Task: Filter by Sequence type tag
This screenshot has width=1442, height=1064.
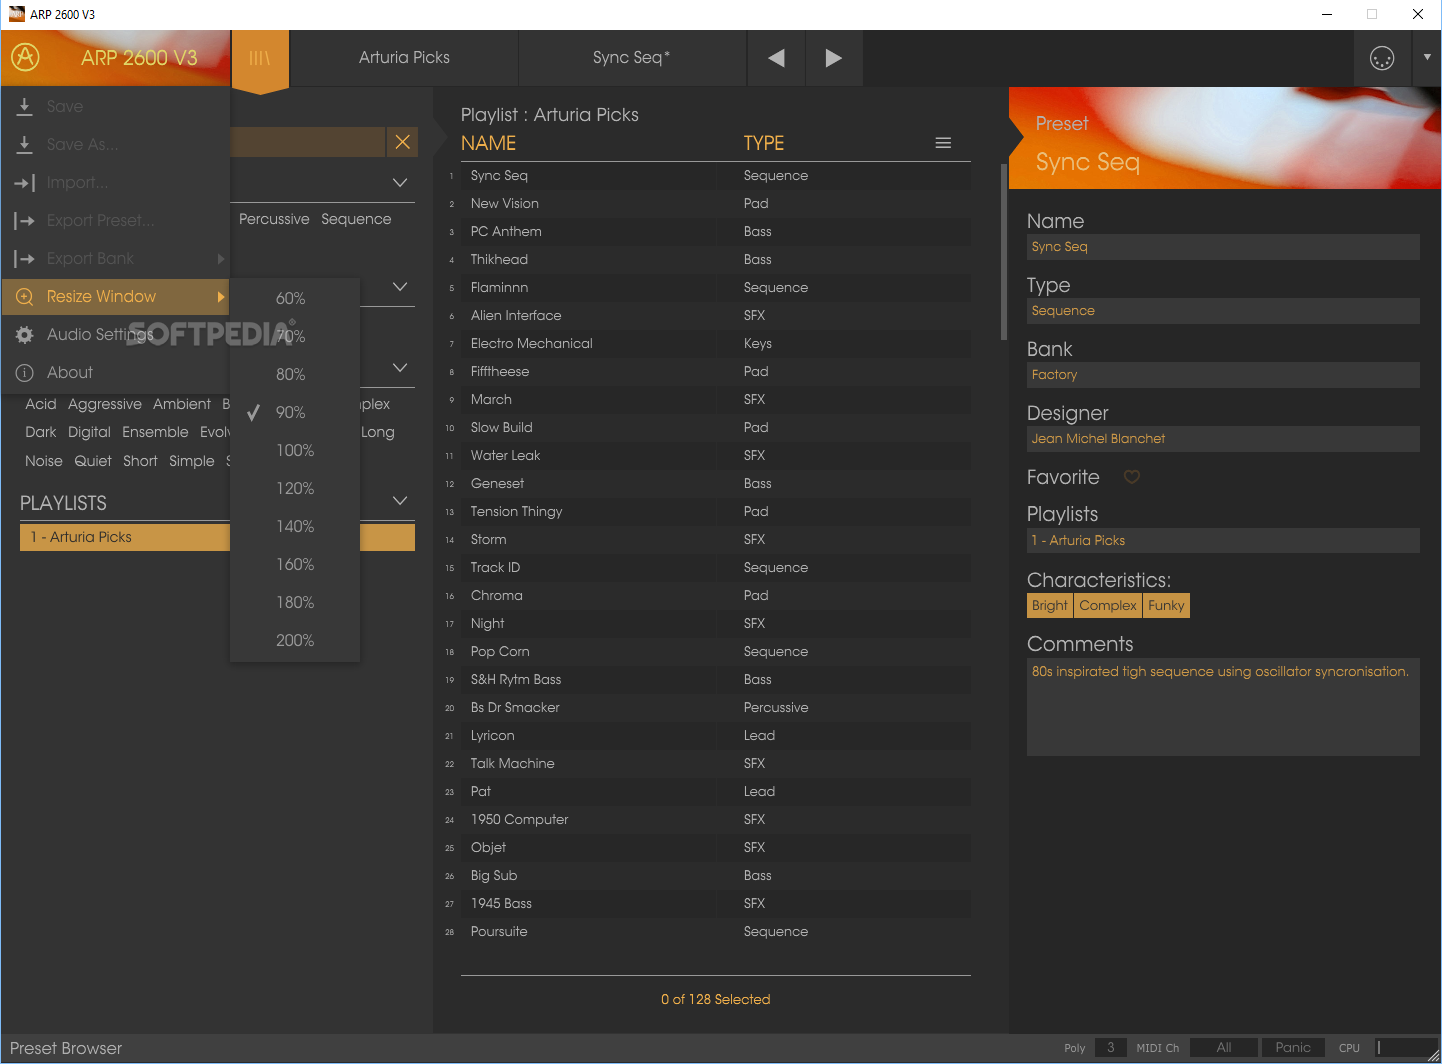Action: pyautogui.click(x=356, y=219)
